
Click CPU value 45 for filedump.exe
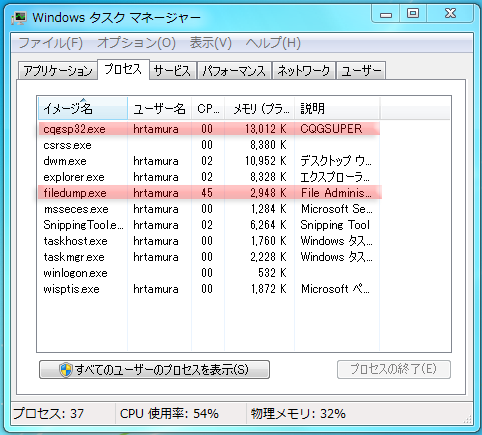[x=207, y=193]
